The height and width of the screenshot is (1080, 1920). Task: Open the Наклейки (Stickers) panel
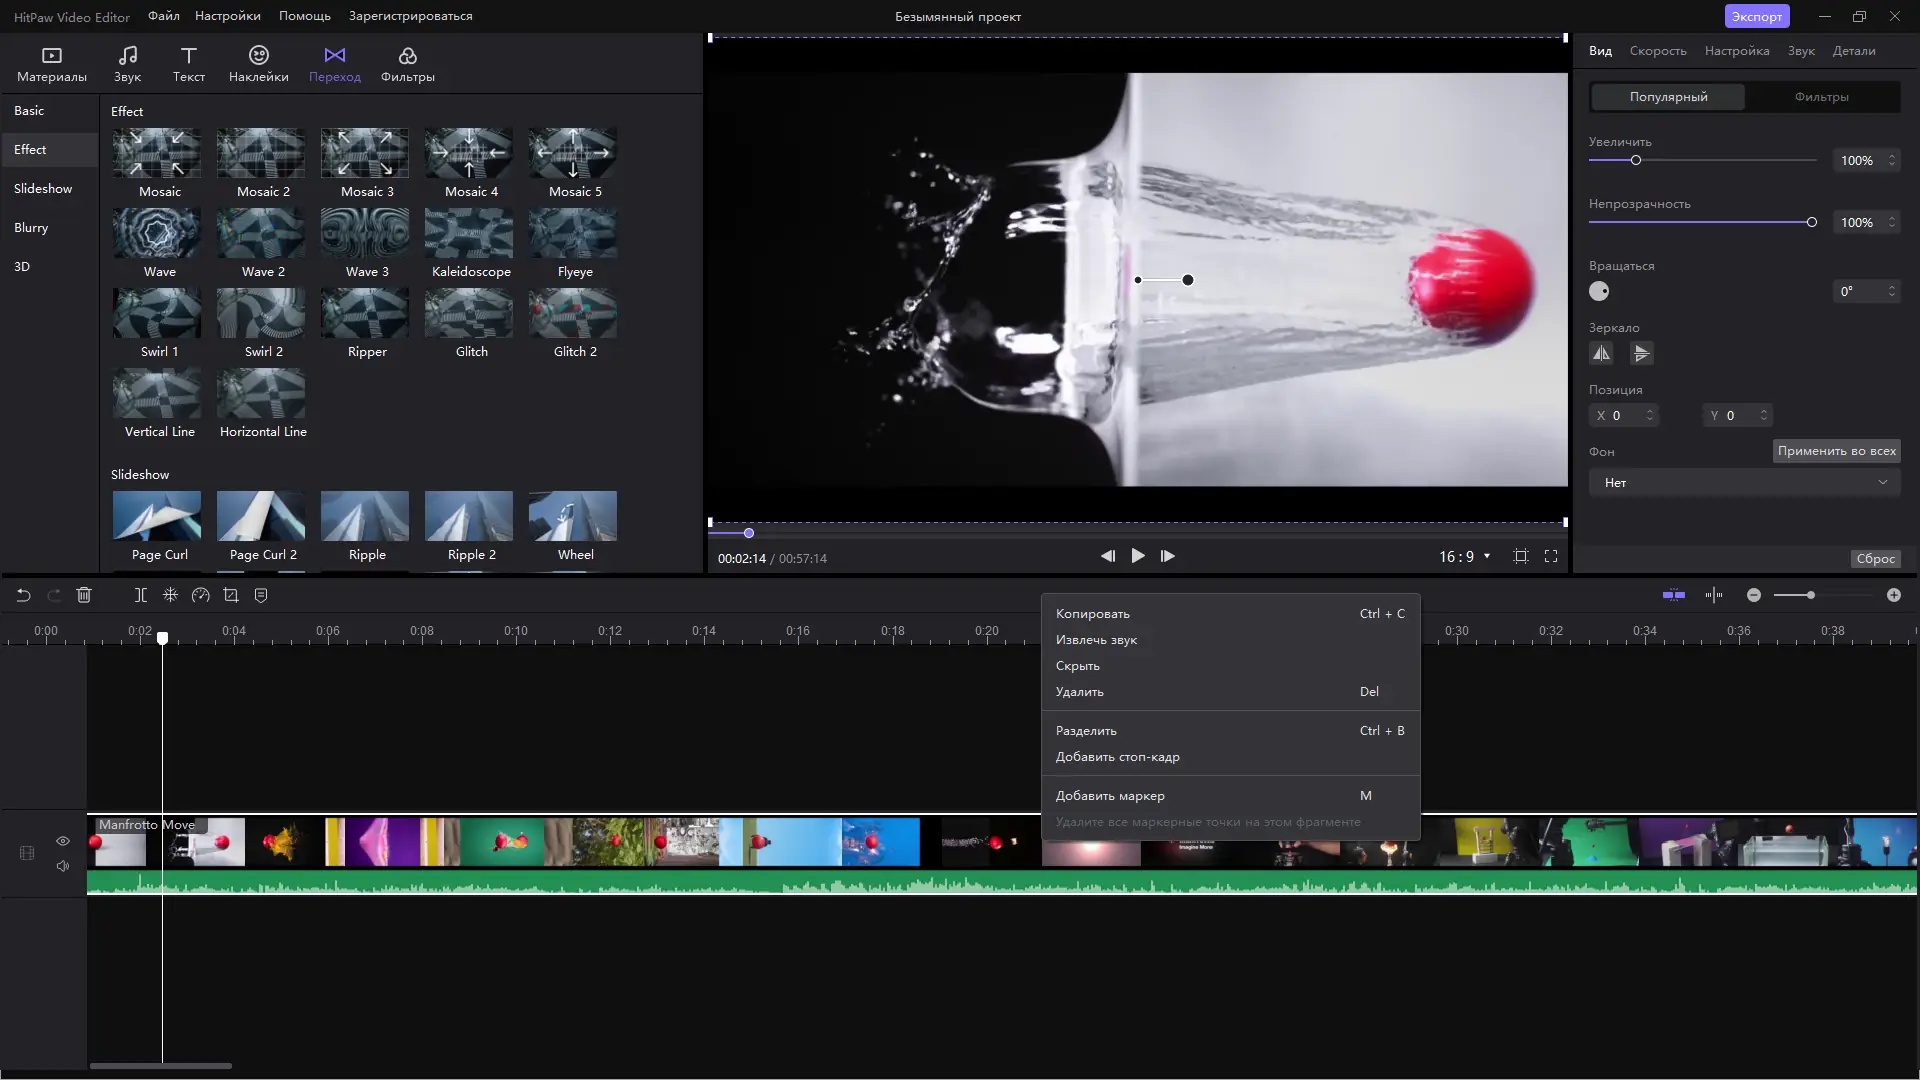[258, 62]
